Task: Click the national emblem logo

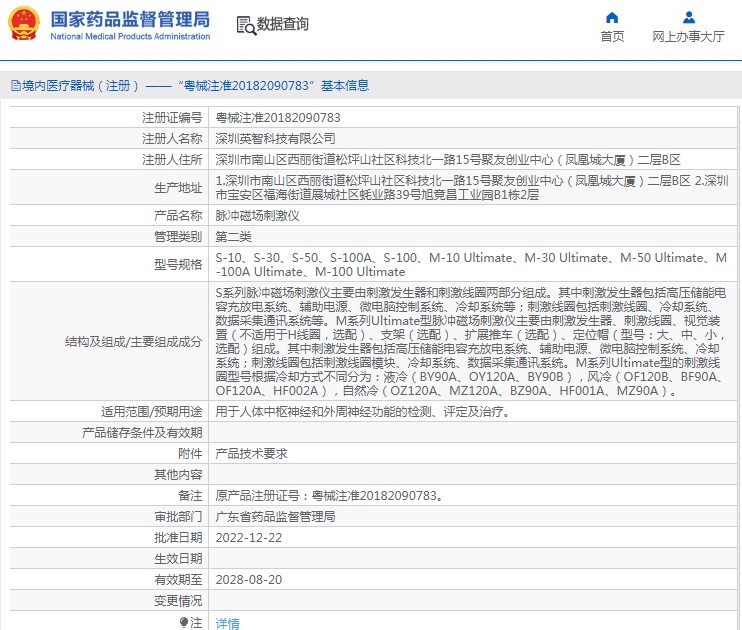Action: point(23,24)
